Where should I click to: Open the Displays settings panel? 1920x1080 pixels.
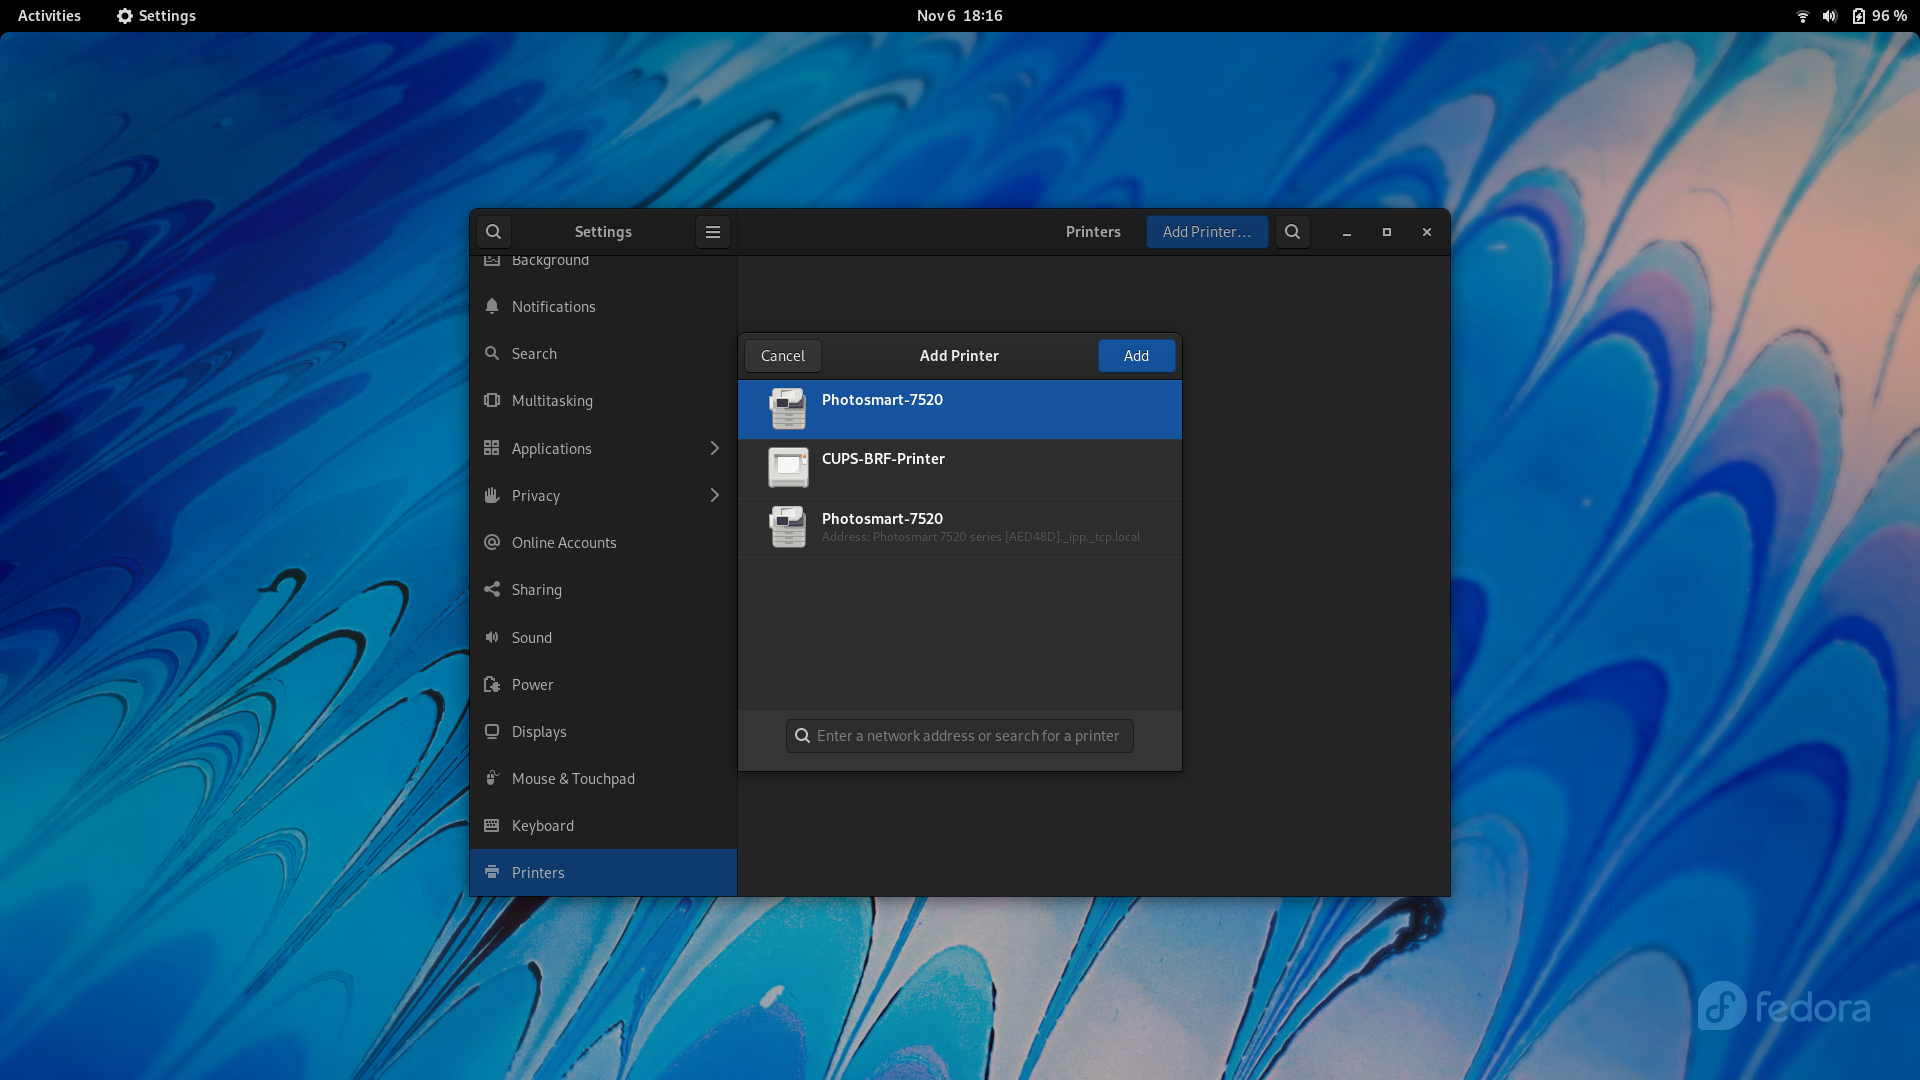[x=603, y=731]
